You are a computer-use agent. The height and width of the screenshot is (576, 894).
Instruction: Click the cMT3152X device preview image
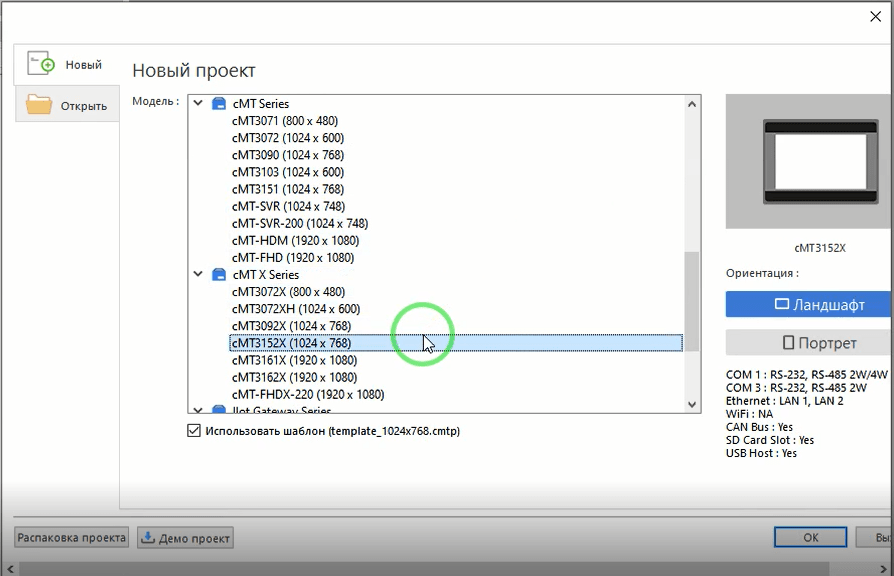tap(813, 162)
